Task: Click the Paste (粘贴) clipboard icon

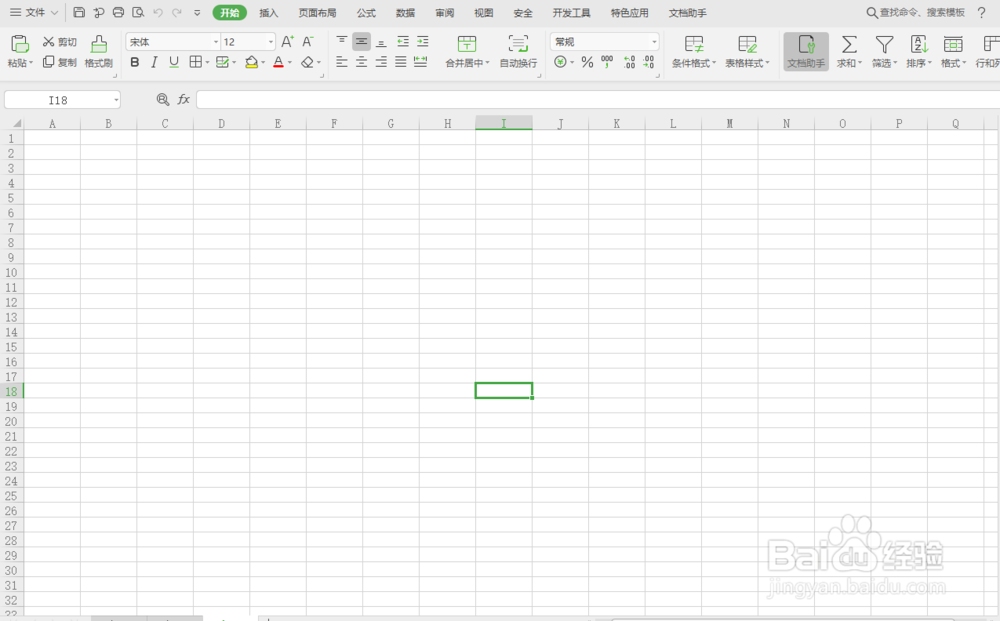Action: pyautogui.click(x=20, y=44)
